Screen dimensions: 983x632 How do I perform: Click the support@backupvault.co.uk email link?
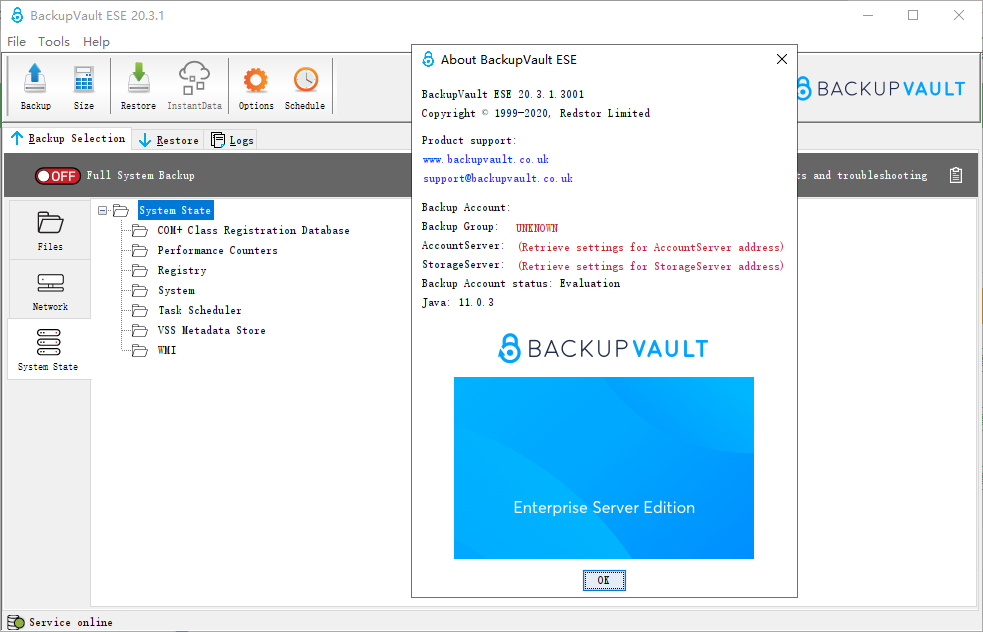pos(498,179)
